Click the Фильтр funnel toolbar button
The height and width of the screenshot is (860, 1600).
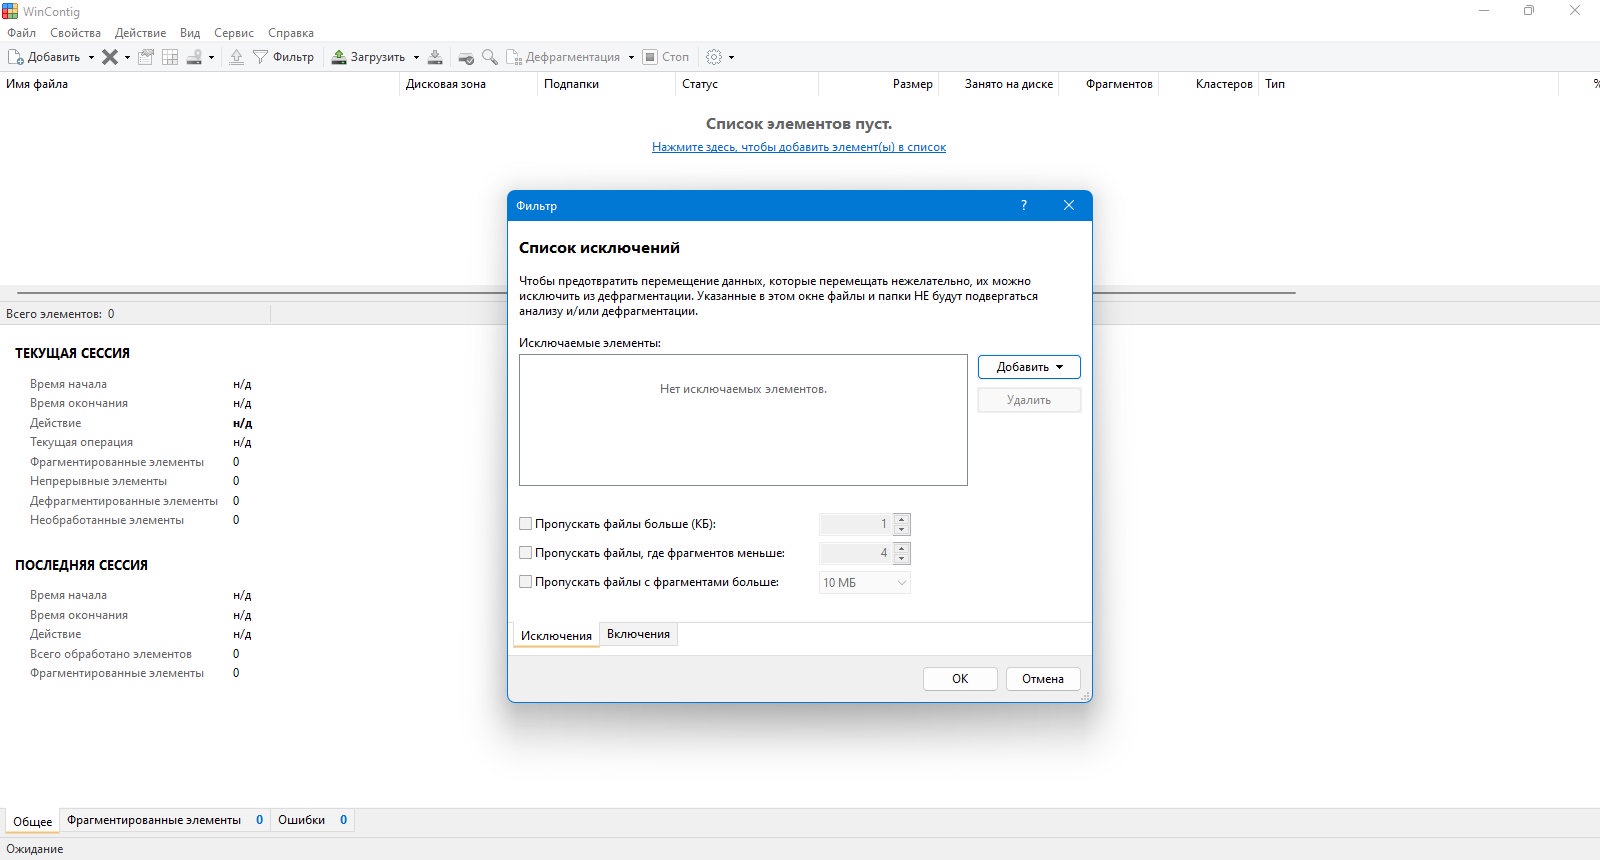pyautogui.click(x=283, y=57)
